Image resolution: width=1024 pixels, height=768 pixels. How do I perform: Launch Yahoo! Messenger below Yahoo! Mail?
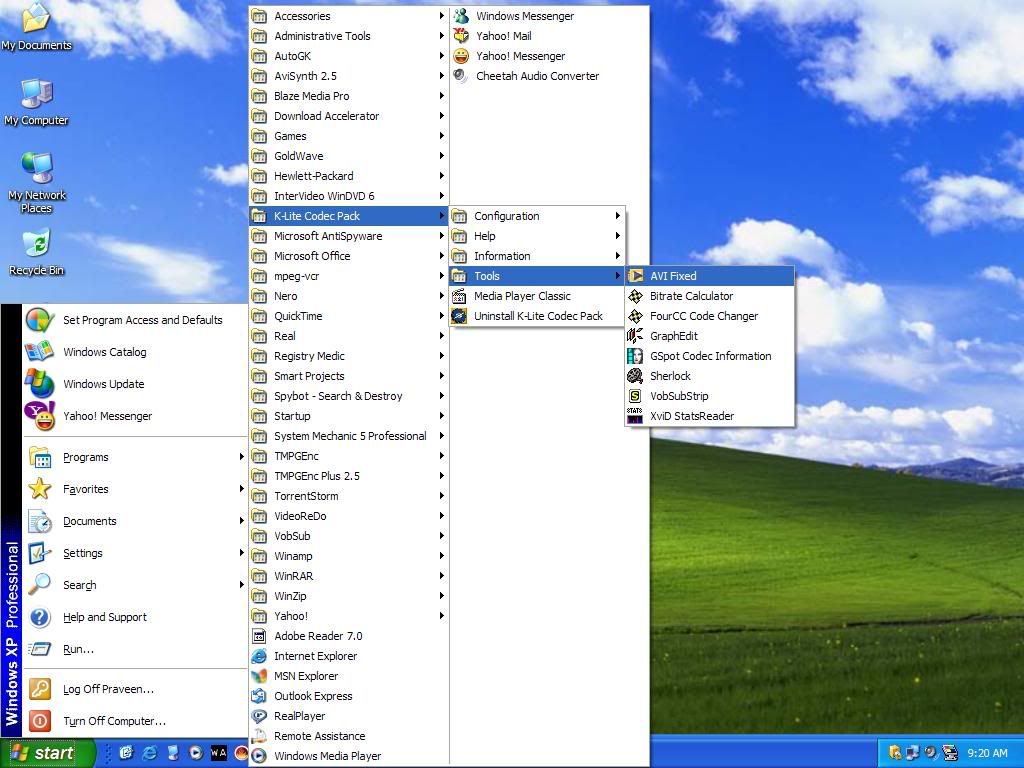point(549,56)
